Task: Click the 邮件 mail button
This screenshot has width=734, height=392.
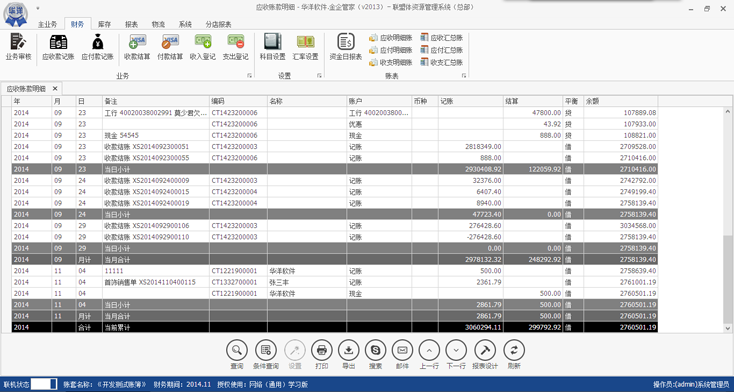Action: pyautogui.click(x=402, y=350)
